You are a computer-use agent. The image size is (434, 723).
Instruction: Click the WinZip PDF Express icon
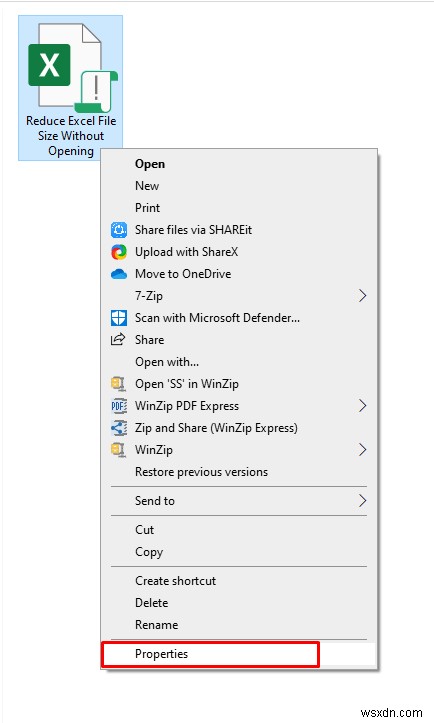119,406
